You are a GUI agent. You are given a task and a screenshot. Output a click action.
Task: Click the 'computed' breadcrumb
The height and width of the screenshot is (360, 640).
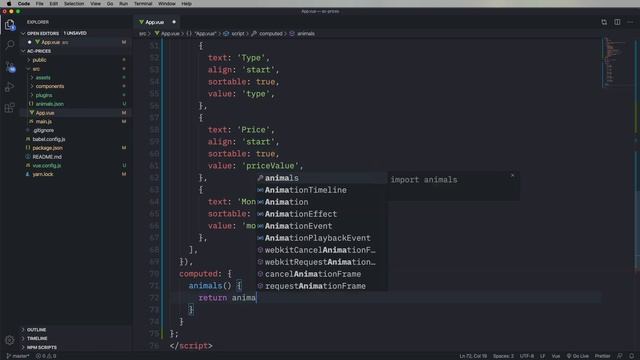tap(271, 34)
